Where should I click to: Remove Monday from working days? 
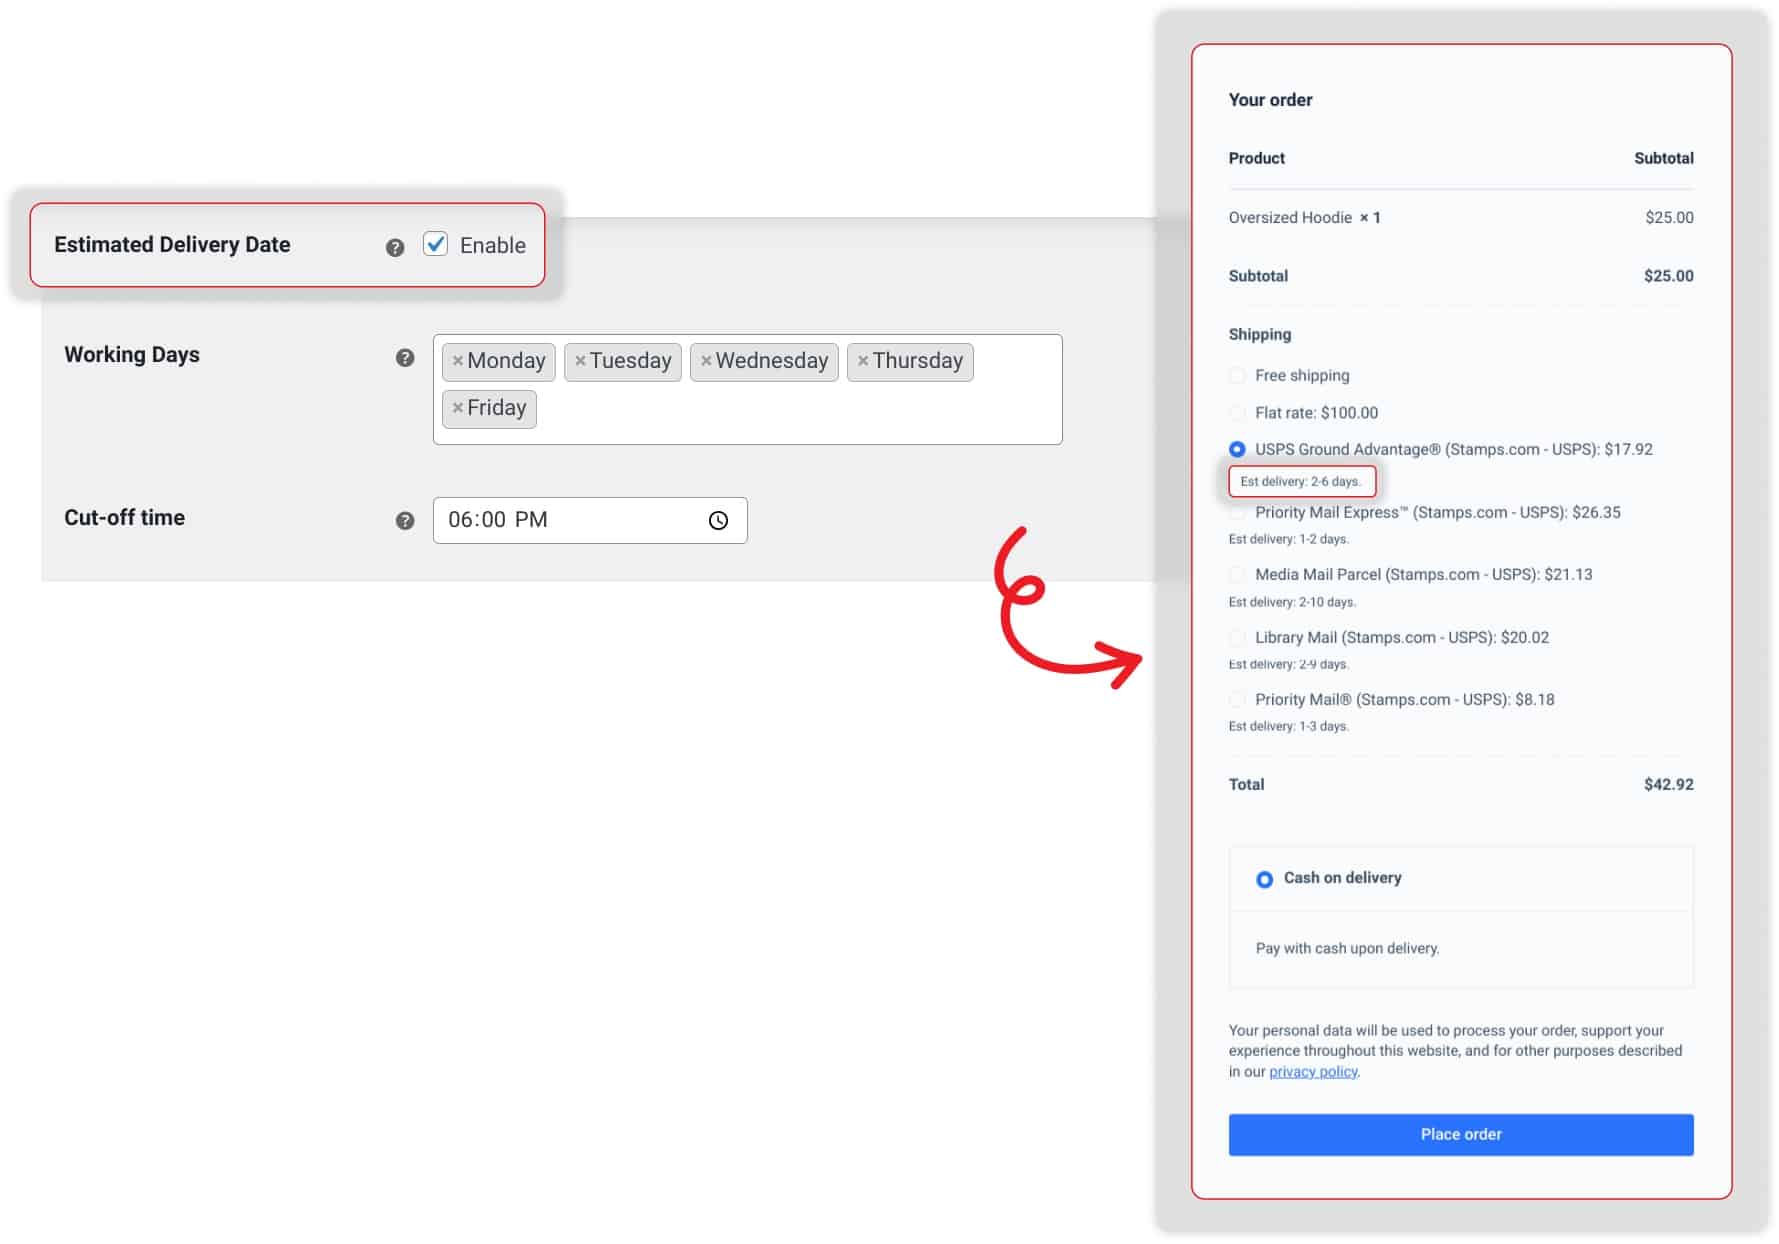(x=459, y=361)
